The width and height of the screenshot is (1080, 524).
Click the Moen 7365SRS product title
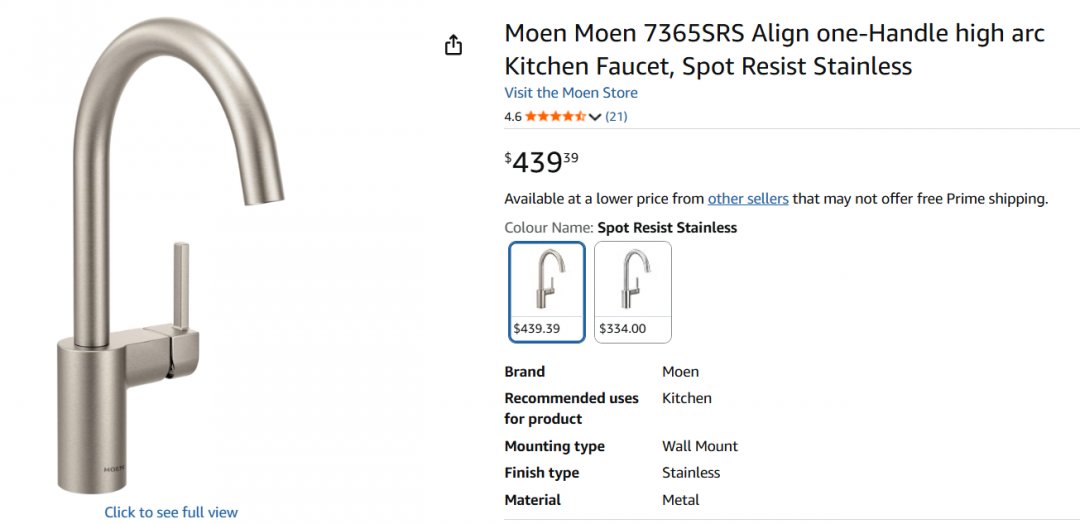pyautogui.click(x=774, y=49)
